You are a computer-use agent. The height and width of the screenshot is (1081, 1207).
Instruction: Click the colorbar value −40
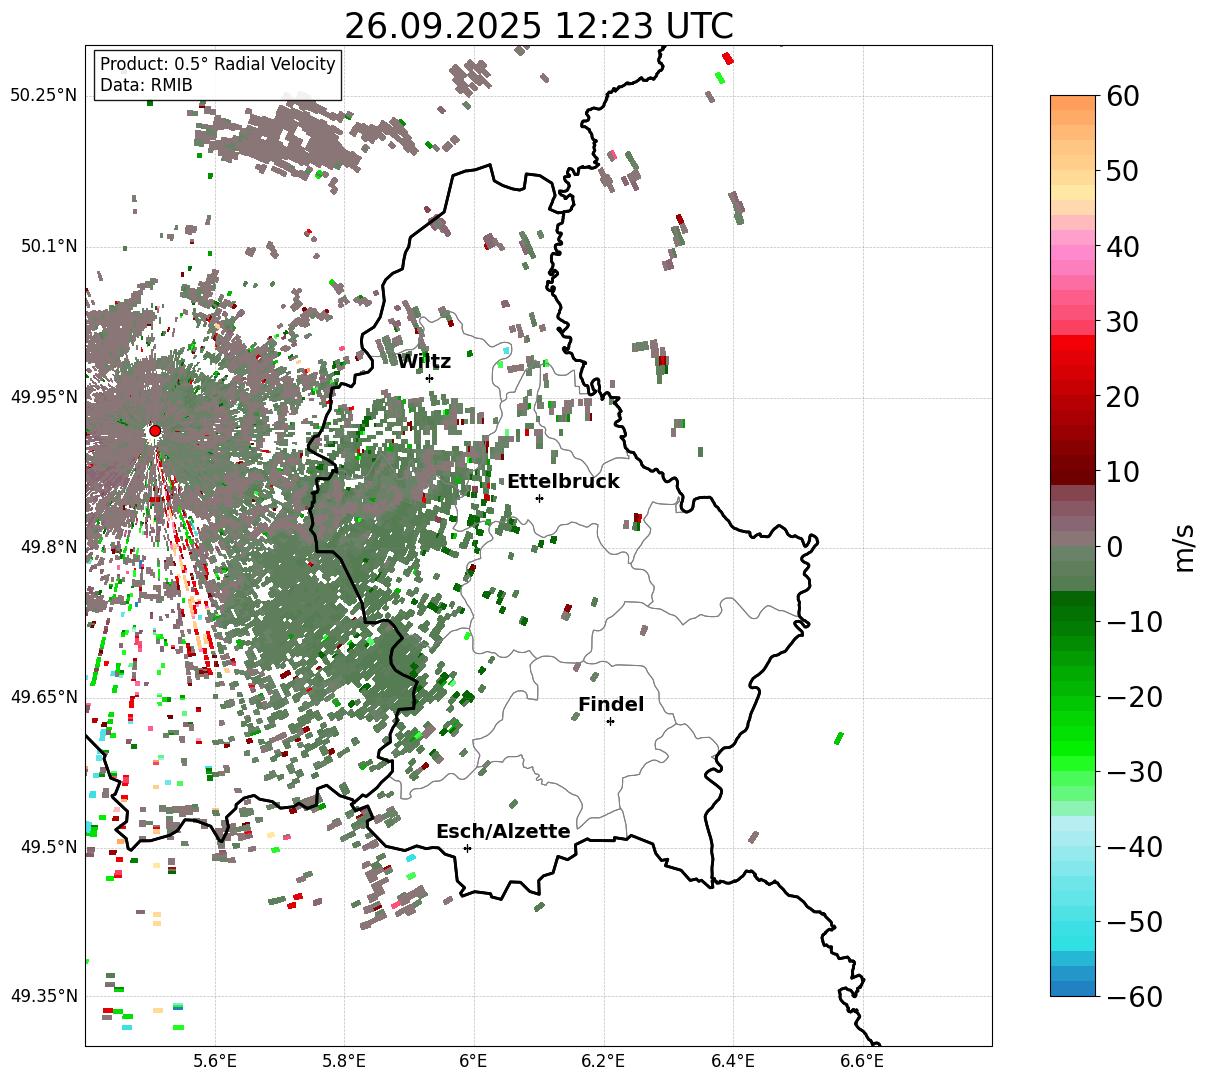click(x=1134, y=847)
